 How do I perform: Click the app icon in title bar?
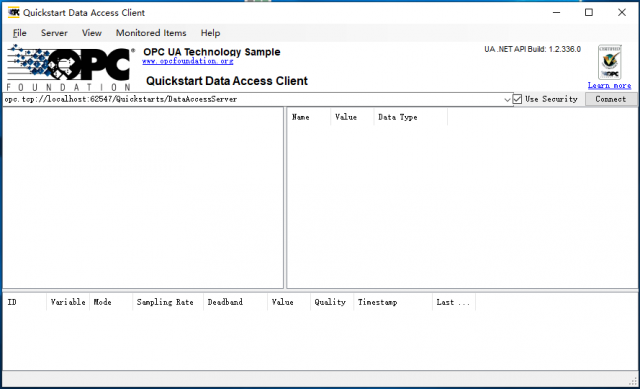(x=13, y=12)
